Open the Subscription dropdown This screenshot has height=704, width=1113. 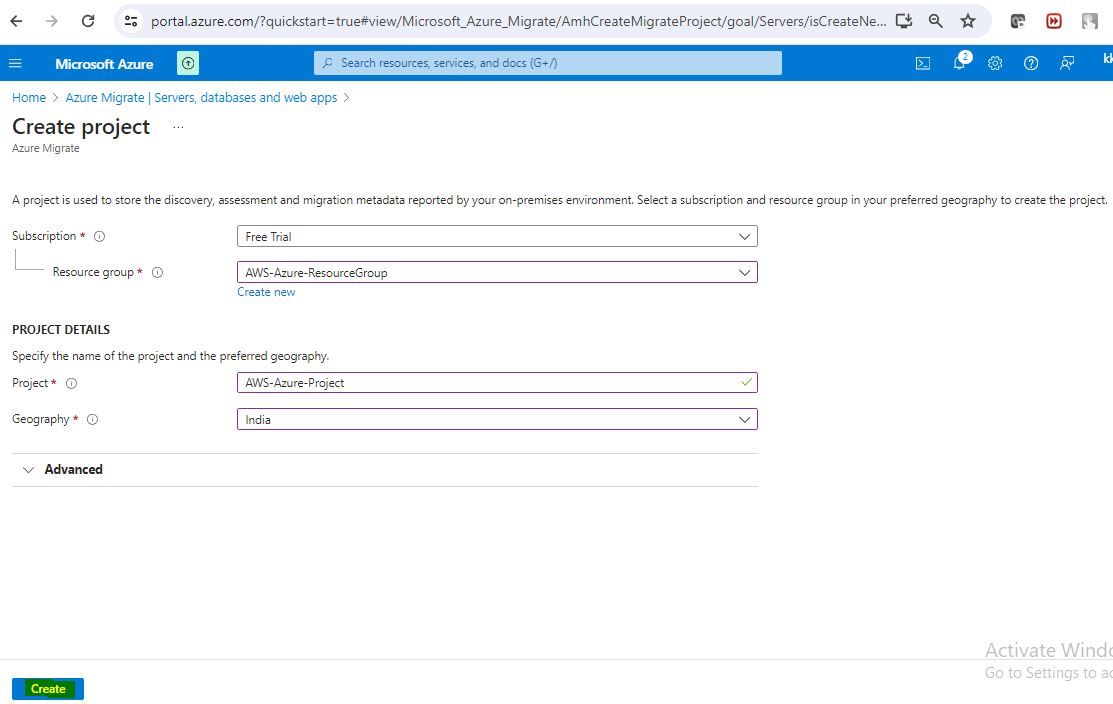496,237
